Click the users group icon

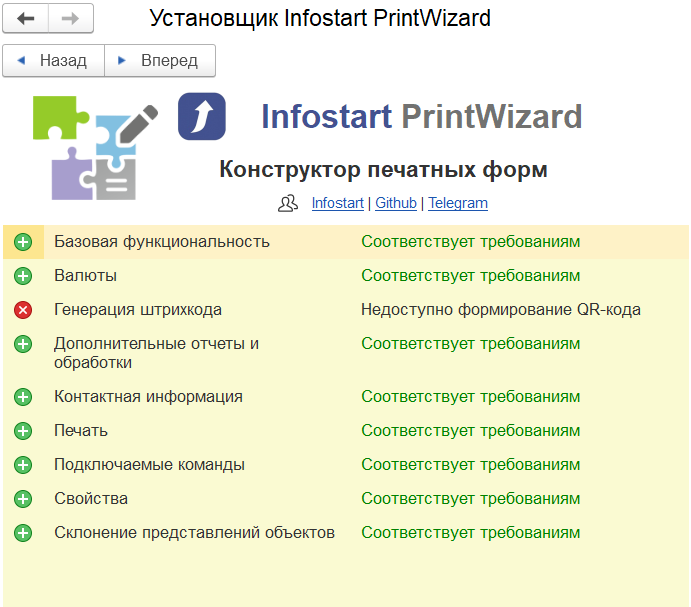point(288,203)
